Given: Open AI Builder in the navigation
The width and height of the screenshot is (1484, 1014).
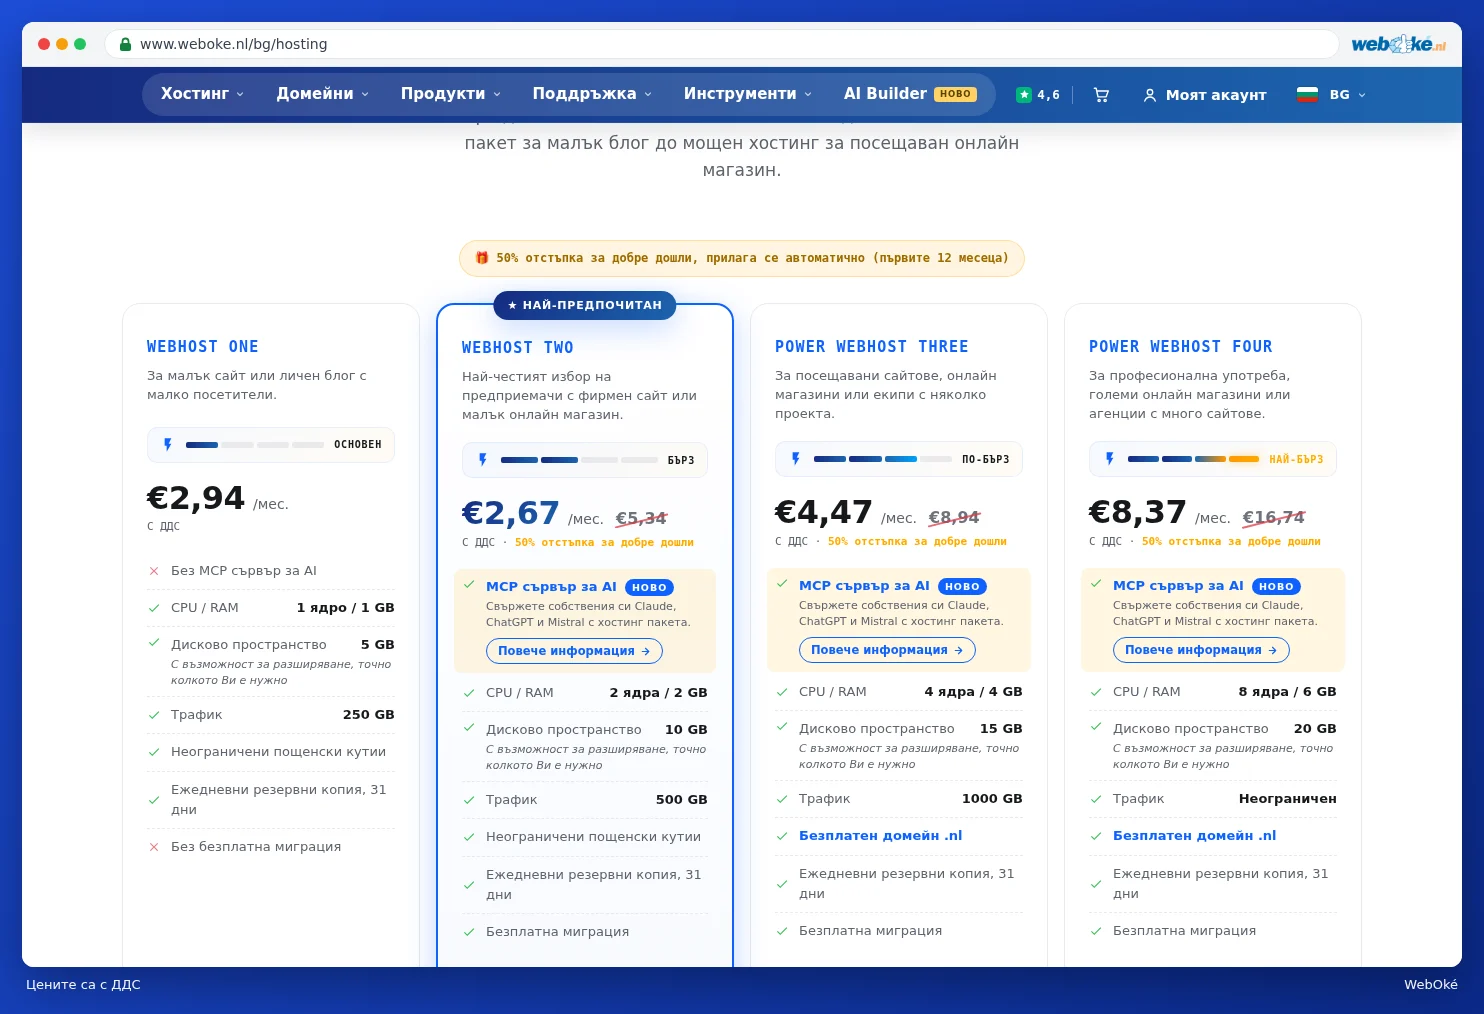Looking at the screenshot, I should pos(910,94).
